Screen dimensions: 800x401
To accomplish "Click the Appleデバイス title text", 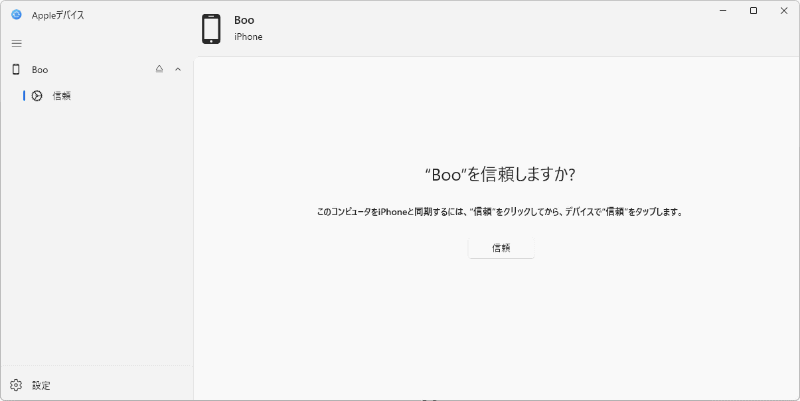I will click(58, 15).
